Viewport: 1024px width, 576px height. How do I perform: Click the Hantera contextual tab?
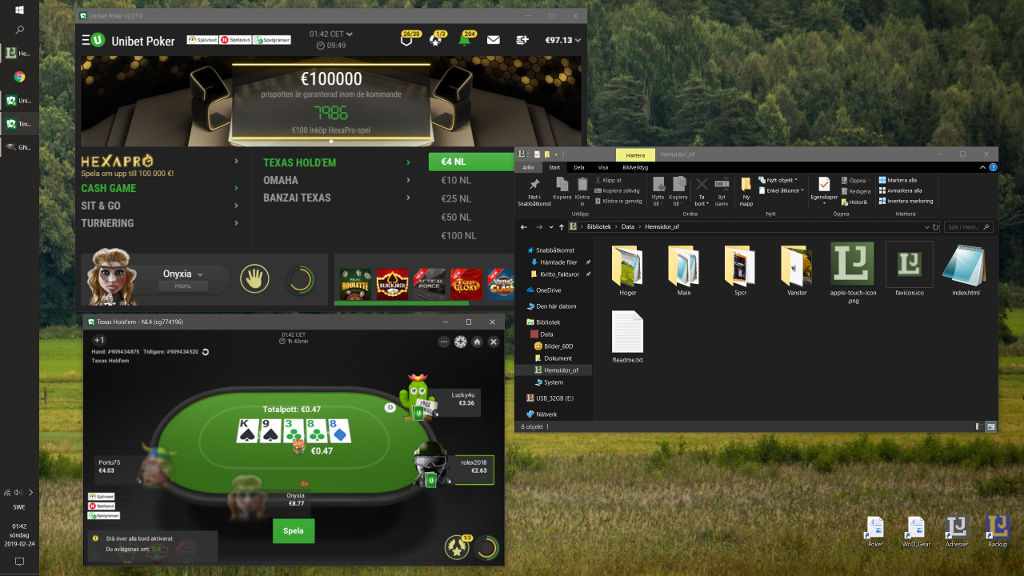pyautogui.click(x=635, y=155)
